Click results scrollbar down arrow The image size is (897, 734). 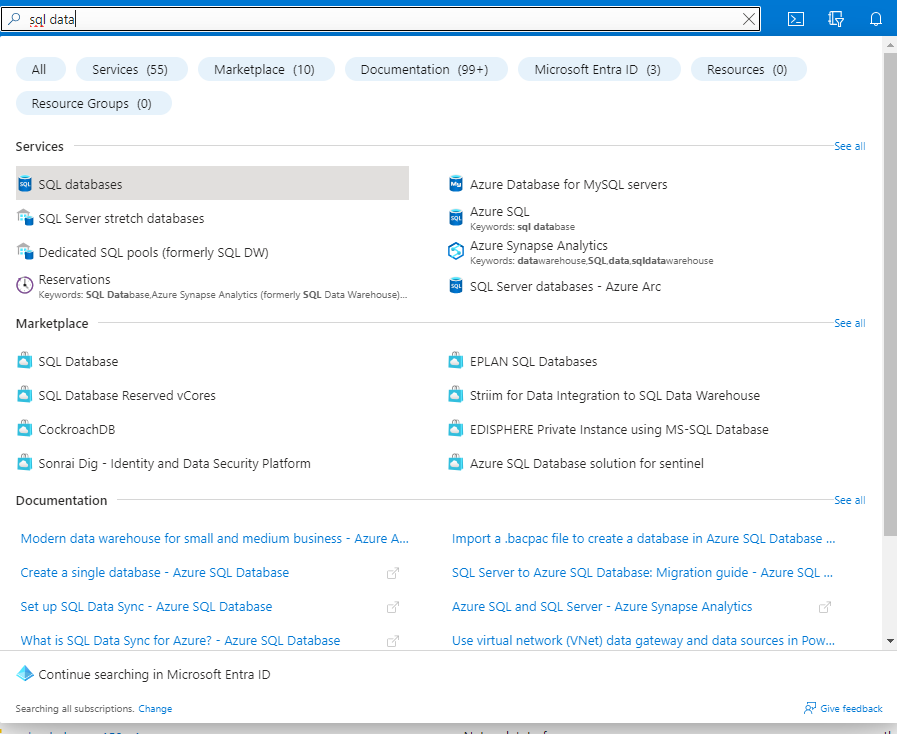(890, 641)
